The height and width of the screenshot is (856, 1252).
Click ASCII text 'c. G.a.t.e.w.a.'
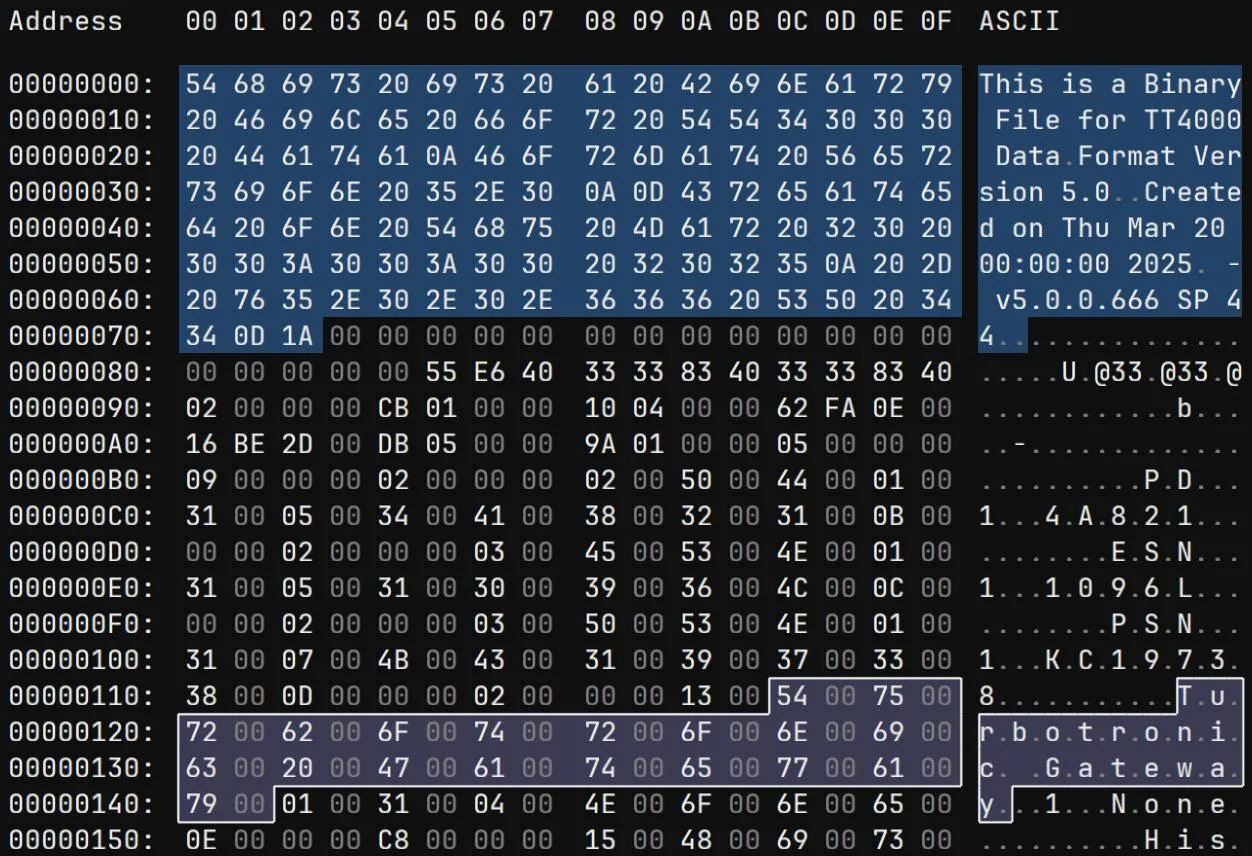[x=1110, y=769]
